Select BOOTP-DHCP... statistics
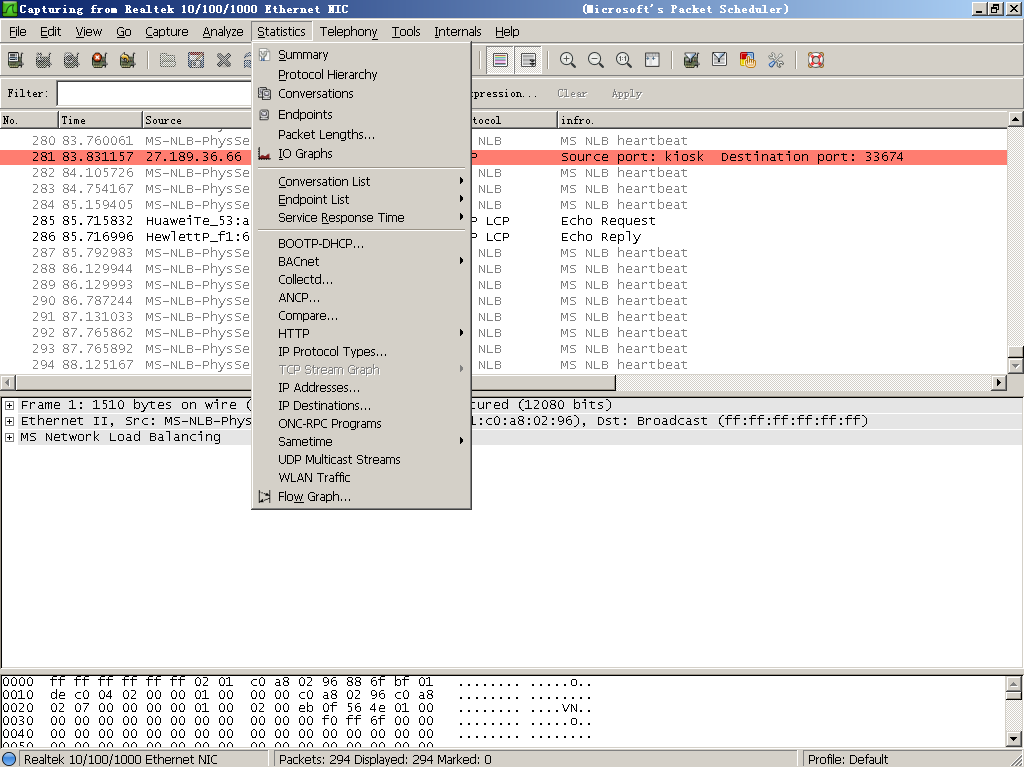 [361, 244]
